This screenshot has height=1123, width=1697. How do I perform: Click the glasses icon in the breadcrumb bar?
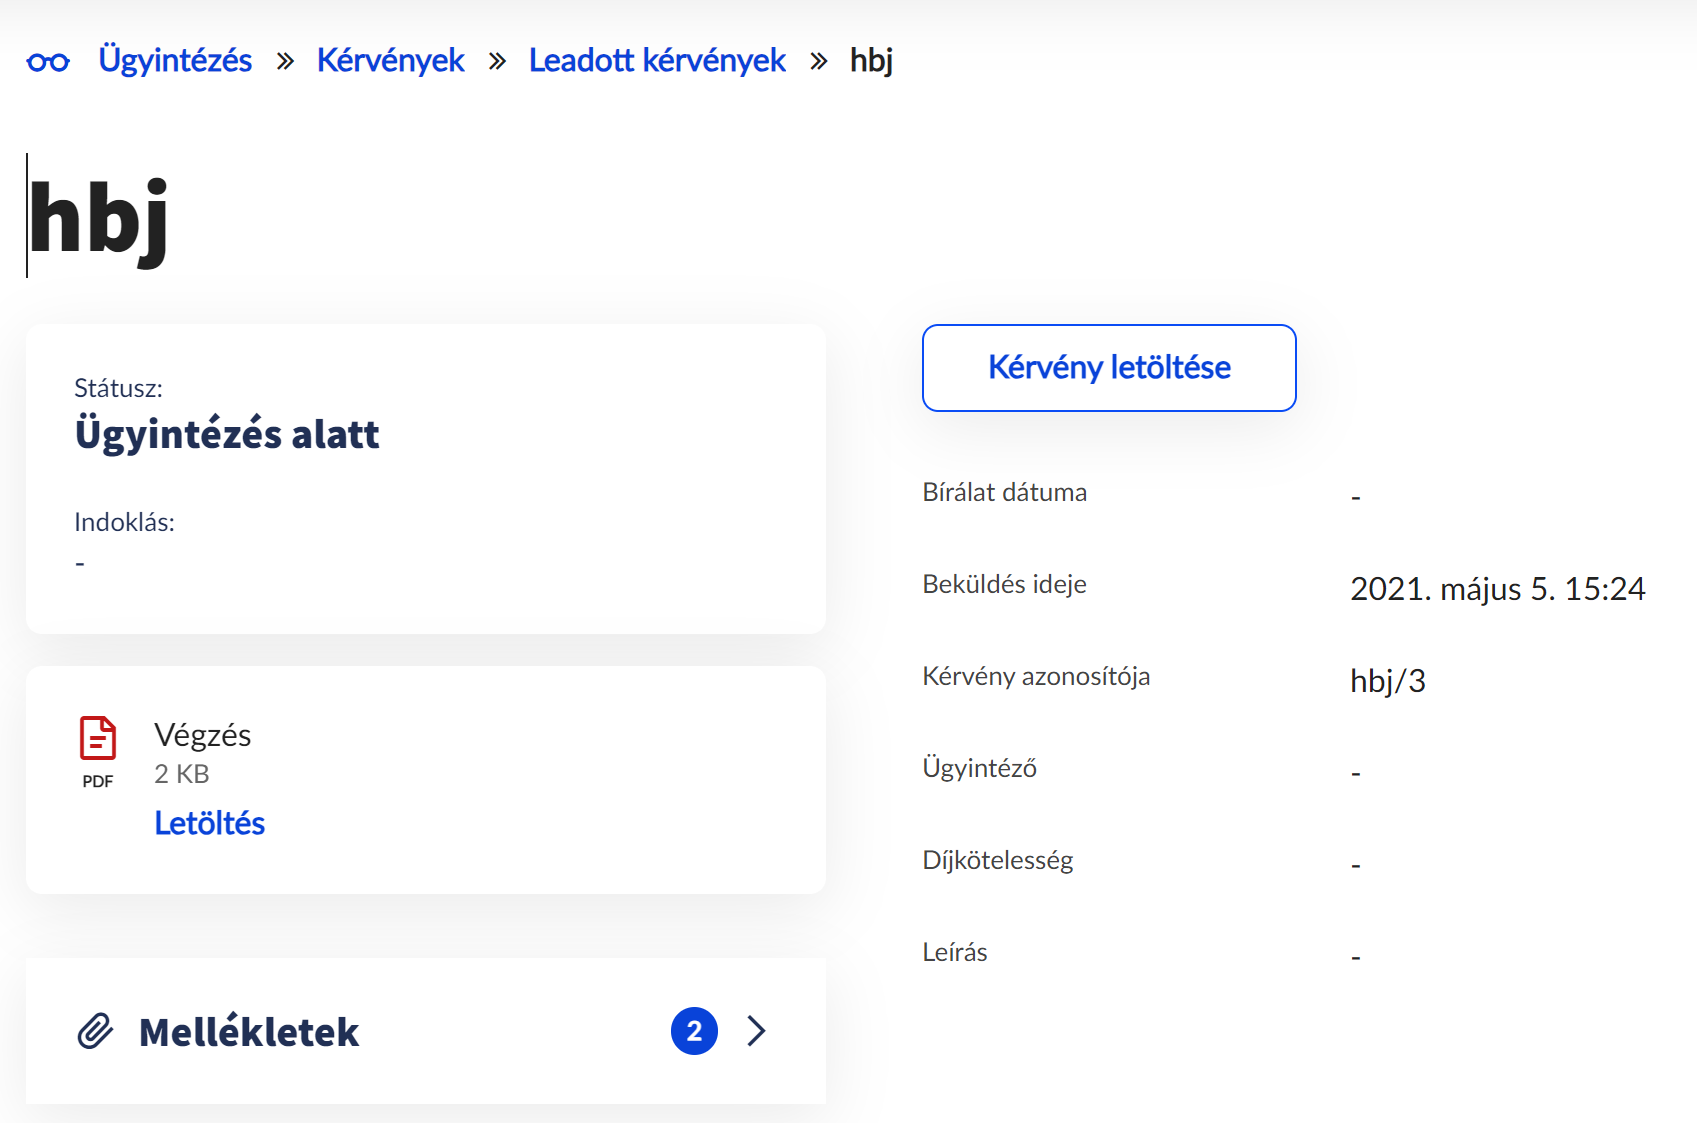point(49,60)
